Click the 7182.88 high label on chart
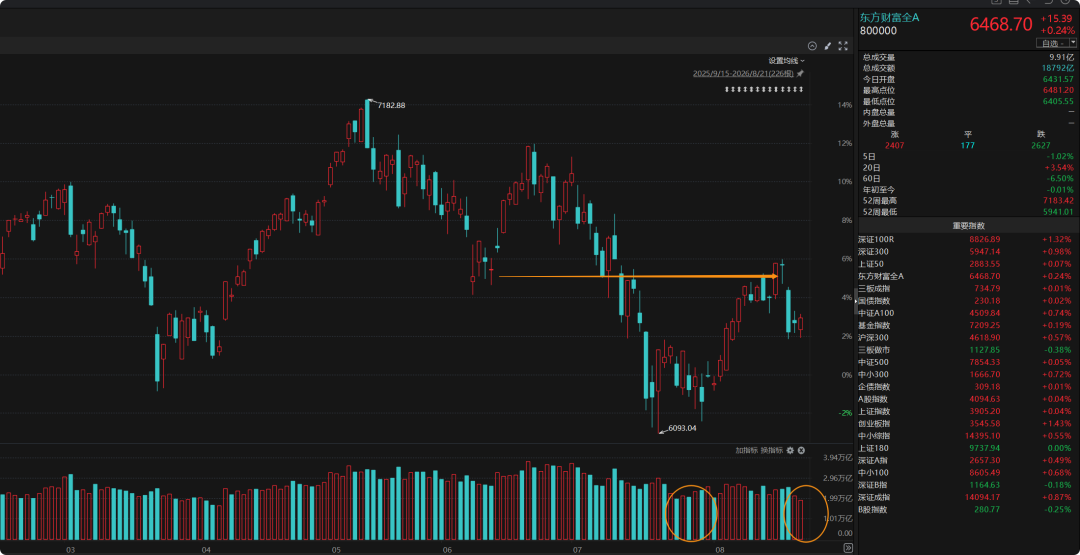This screenshot has width=1080, height=555. coord(391,105)
